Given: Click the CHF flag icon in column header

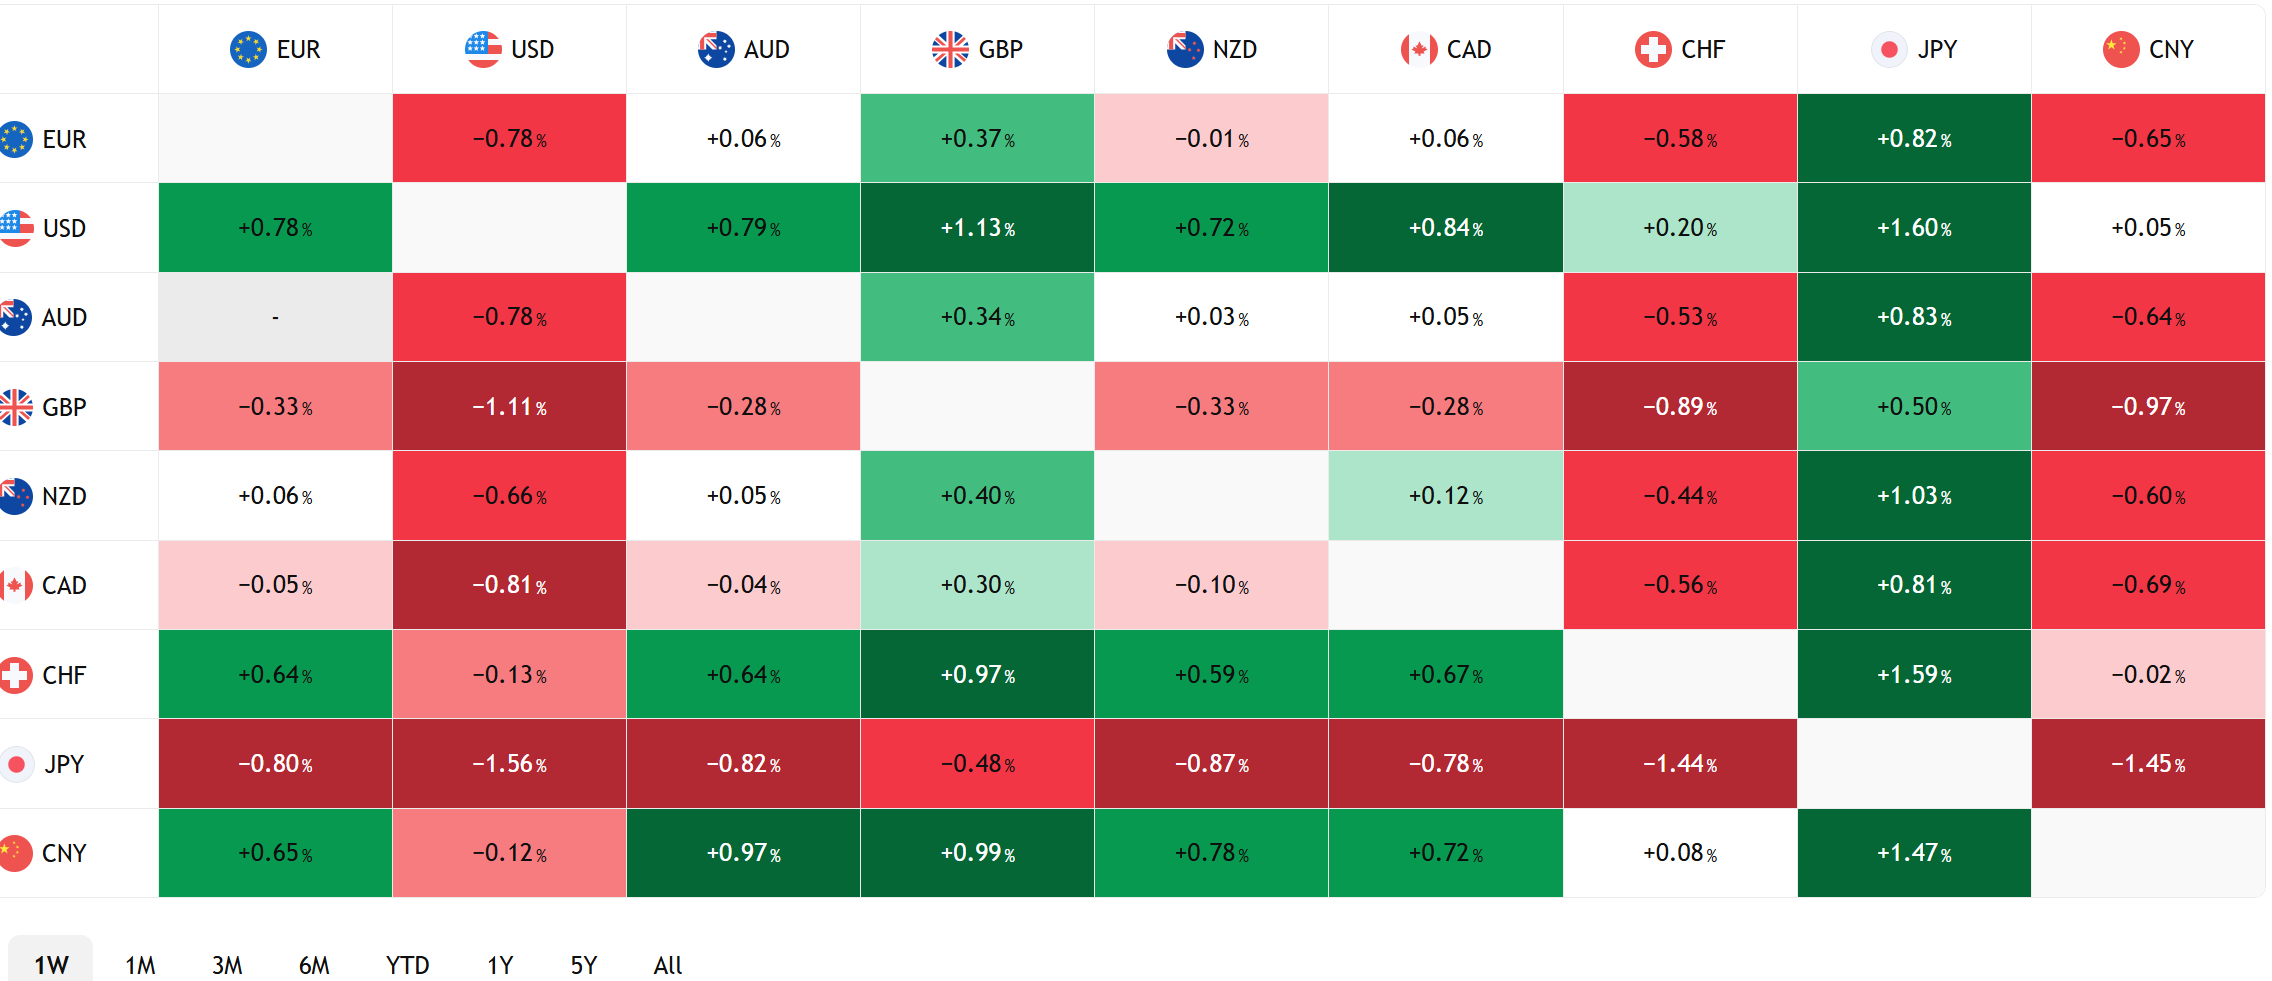Looking at the screenshot, I should coord(1653,49).
